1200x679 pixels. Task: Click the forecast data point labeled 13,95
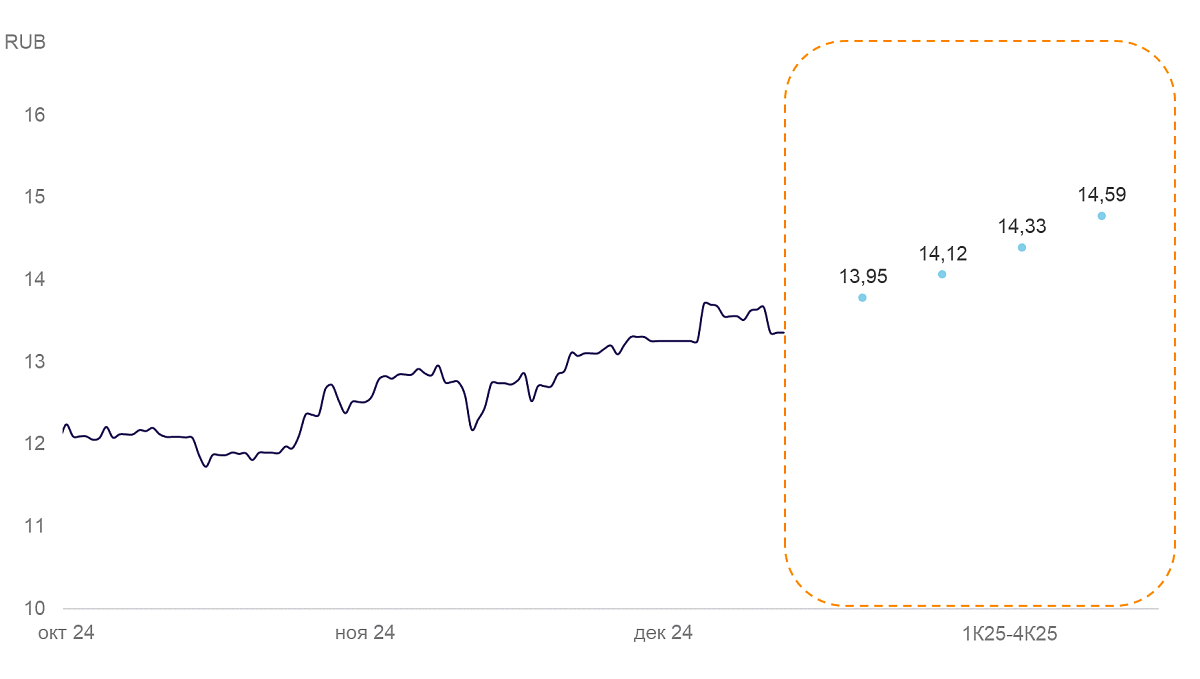[x=862, y=298]
